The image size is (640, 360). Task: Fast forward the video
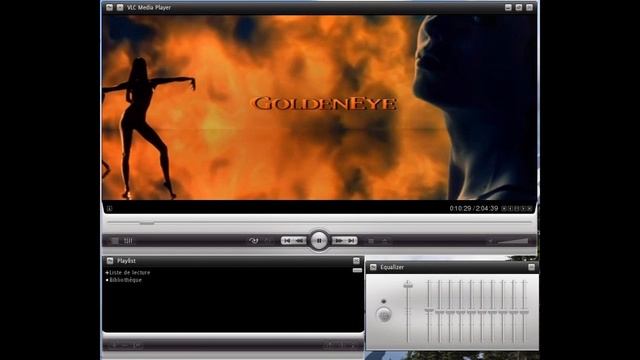(x=338, y=241)
